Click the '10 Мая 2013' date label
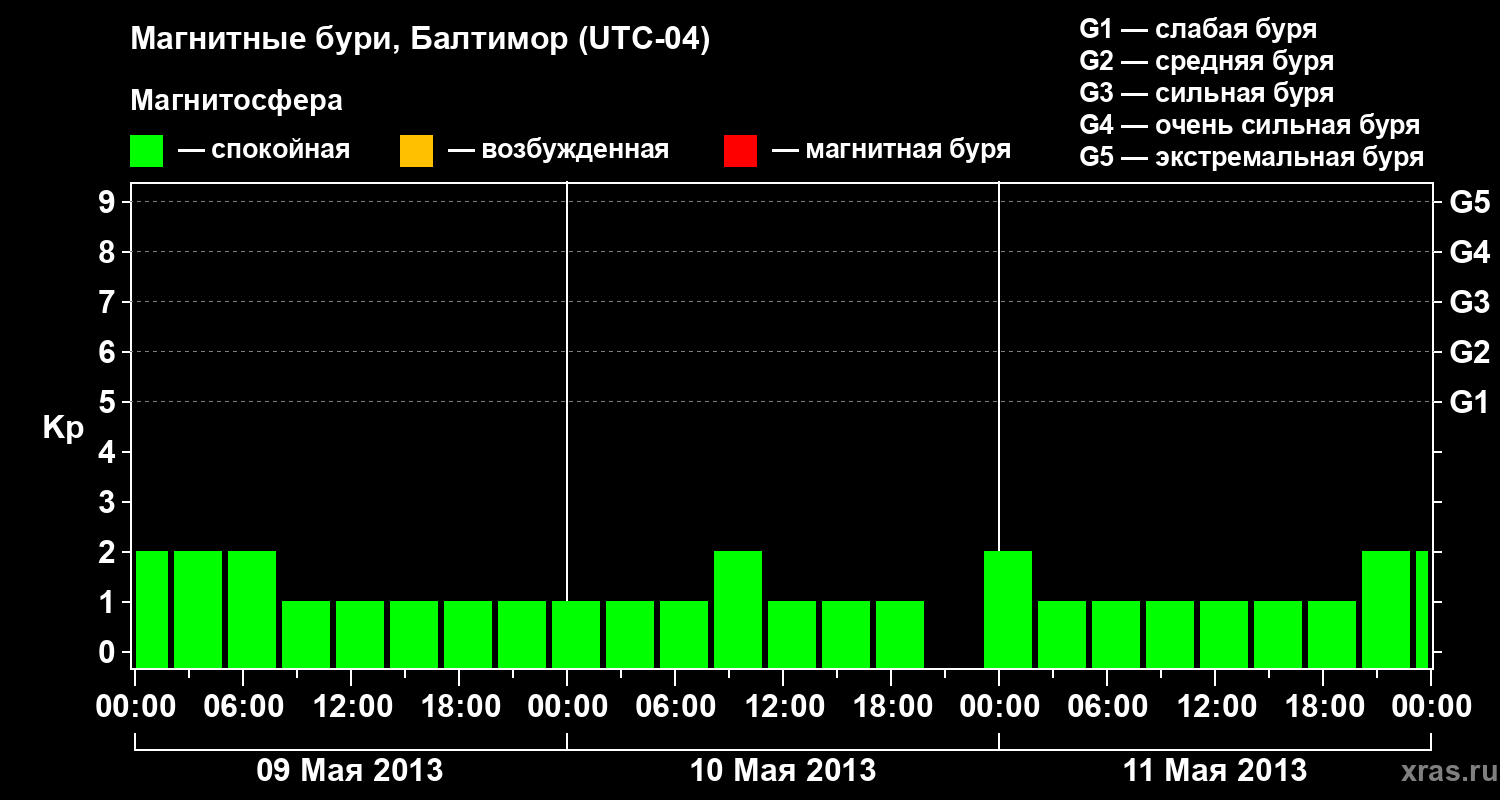This screenshot has width=1500, height=800. pyautogui.click(x=783, y=770)
